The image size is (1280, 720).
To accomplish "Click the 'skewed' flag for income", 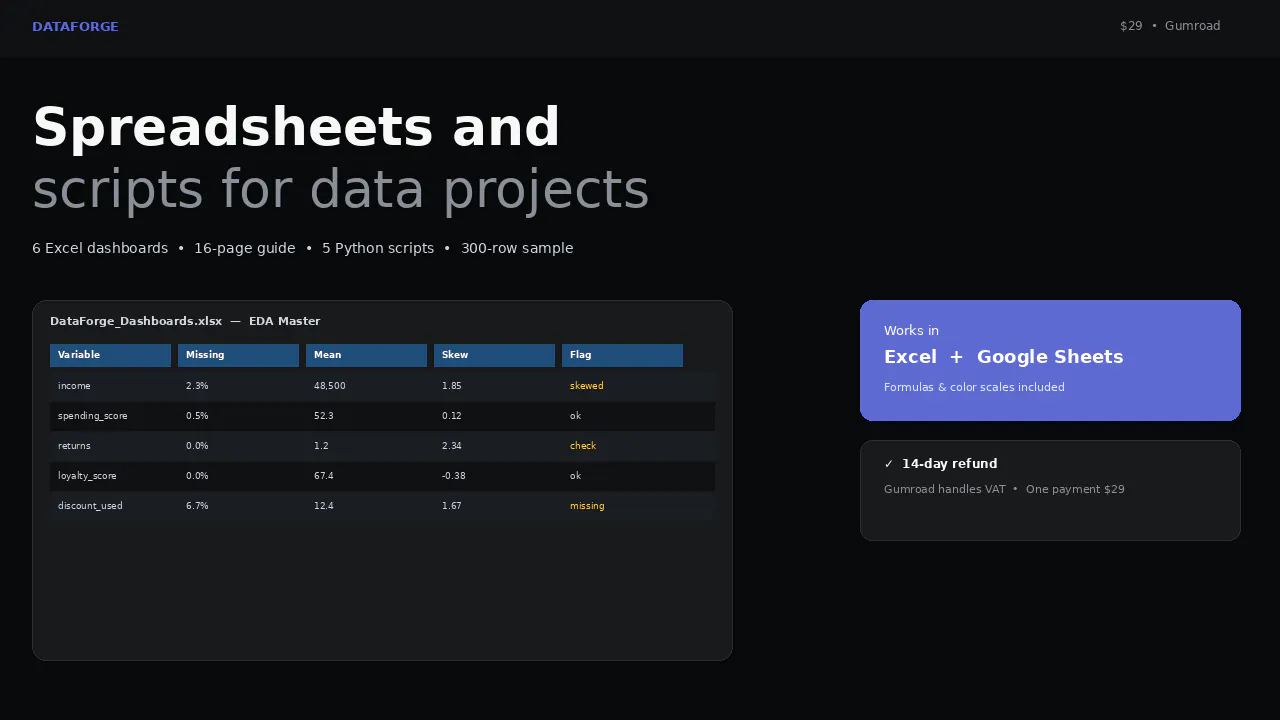I will tap(587, 386).
